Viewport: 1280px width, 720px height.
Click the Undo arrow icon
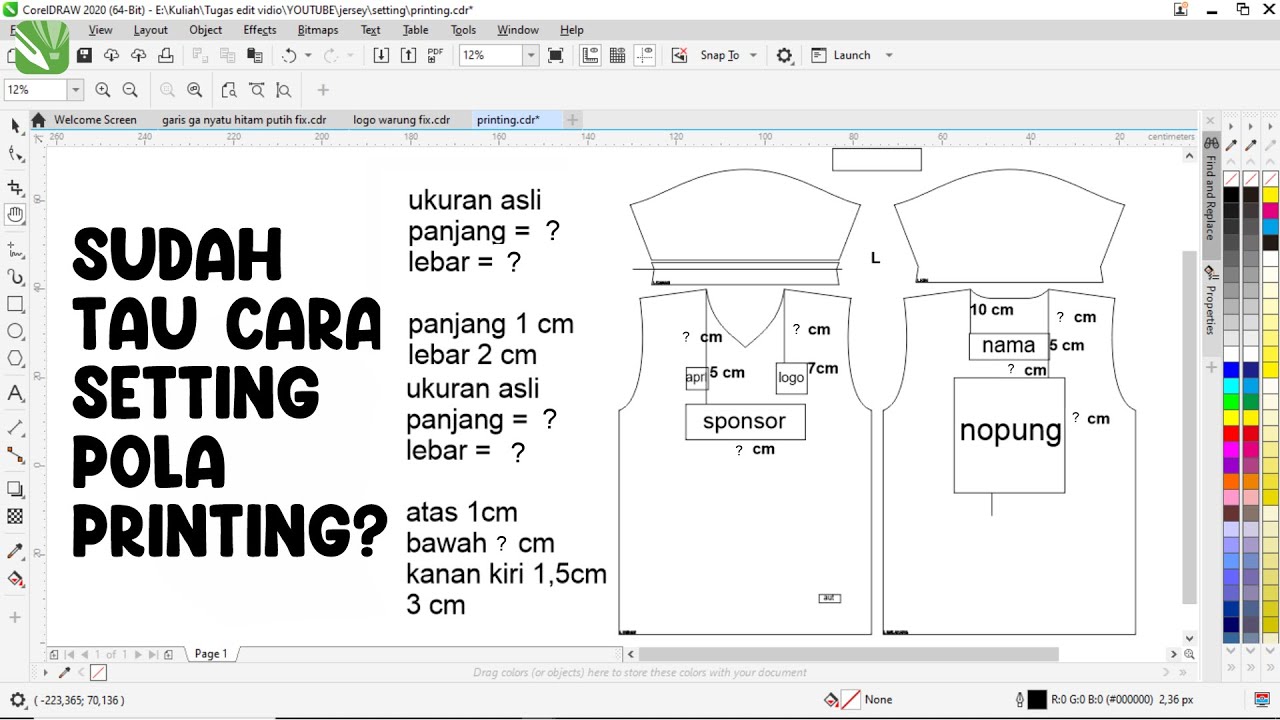(x=290, y=55)
